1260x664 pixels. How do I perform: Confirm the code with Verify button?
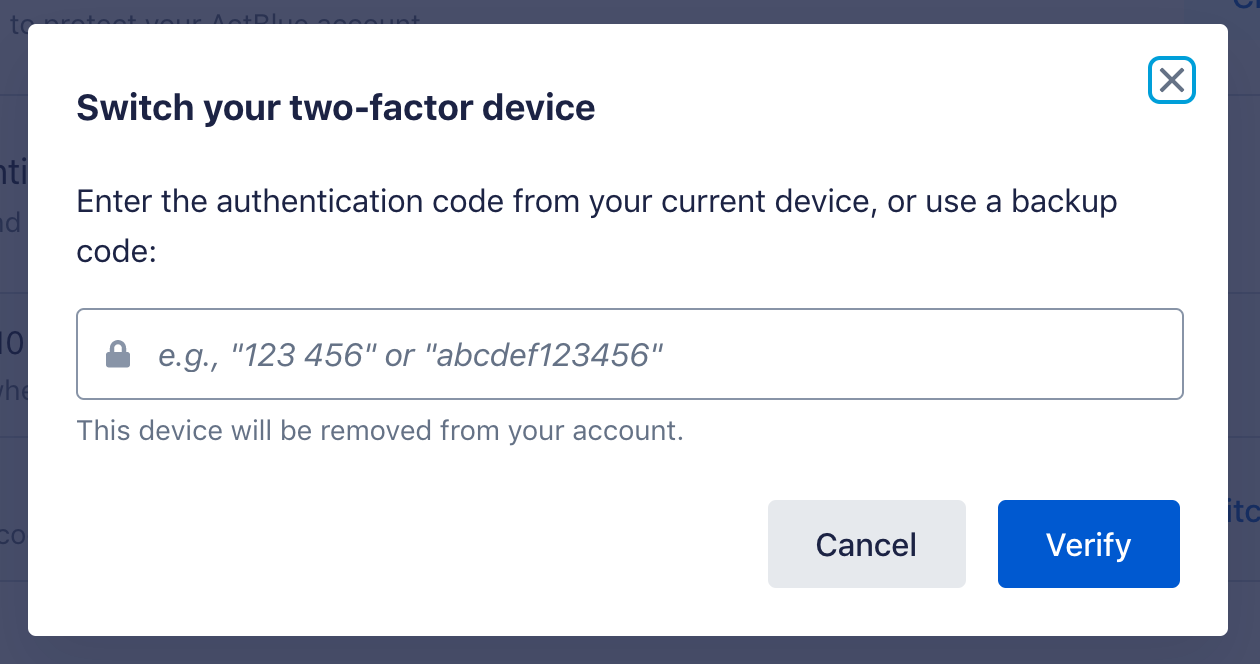(x=1088, y=544)
